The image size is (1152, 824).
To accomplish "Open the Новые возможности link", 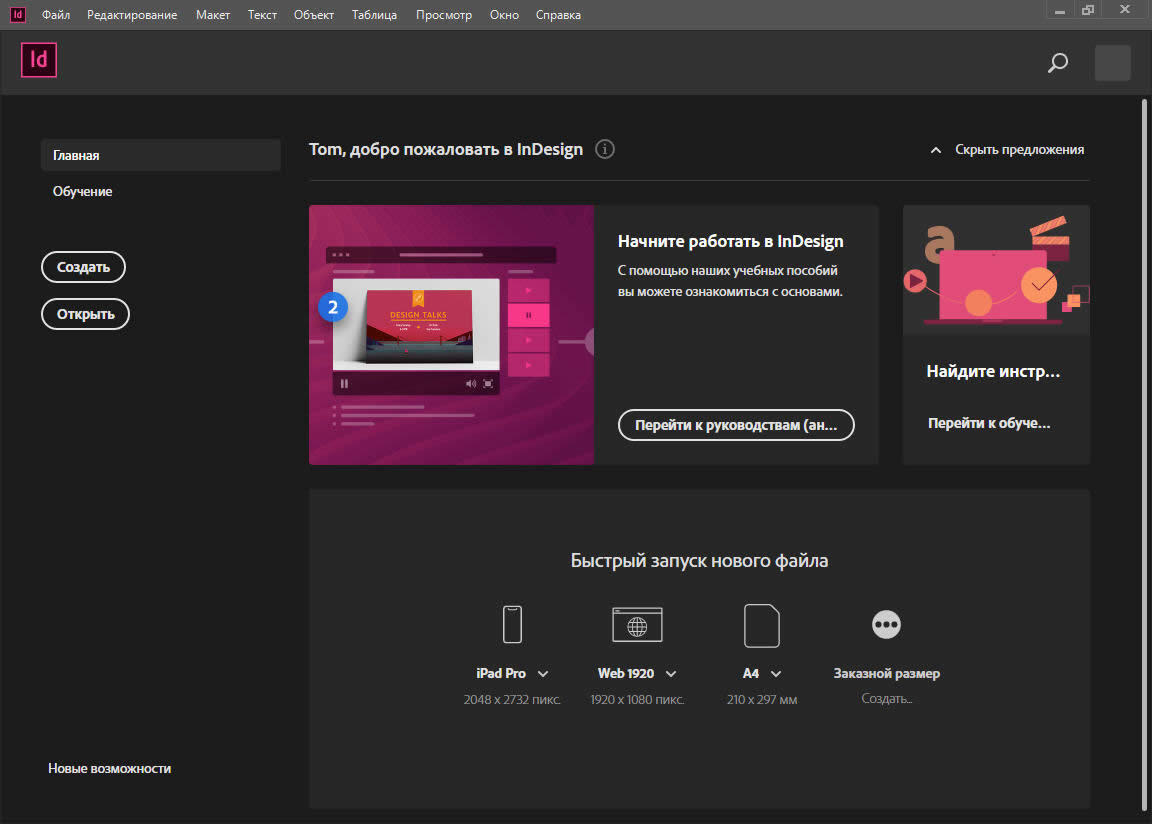I will (109, 768).
